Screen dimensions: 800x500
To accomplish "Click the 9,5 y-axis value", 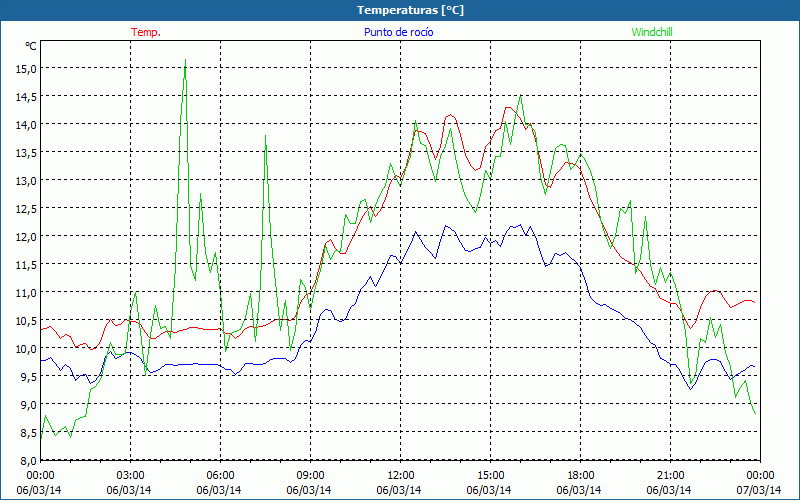I will pos(28,377).
